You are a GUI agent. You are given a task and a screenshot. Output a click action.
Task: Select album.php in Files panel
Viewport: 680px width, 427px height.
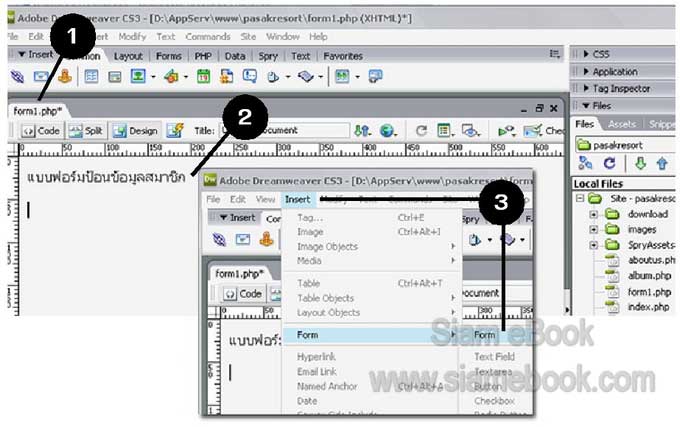pyautogui.click(x=649, y=276)
